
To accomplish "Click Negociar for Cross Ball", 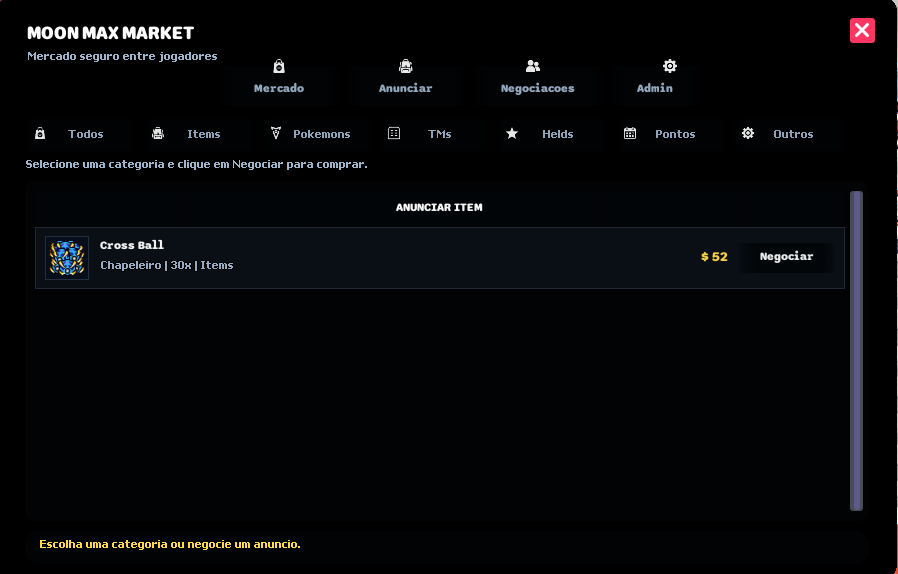I will [786, 257].
